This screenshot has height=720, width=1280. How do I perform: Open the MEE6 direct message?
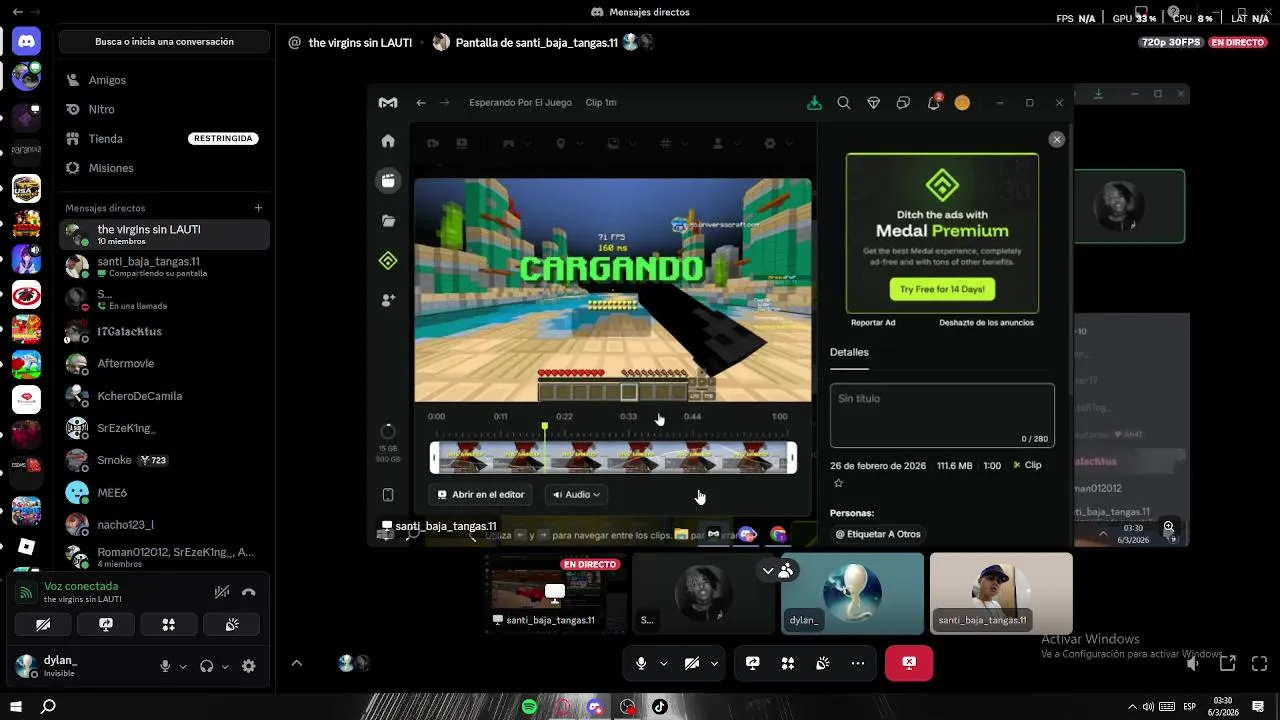click(165, 493)
